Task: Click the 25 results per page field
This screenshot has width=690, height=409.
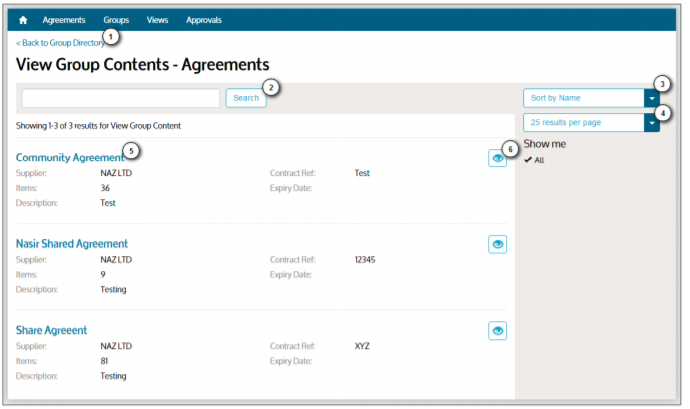Action: [583, 122]
